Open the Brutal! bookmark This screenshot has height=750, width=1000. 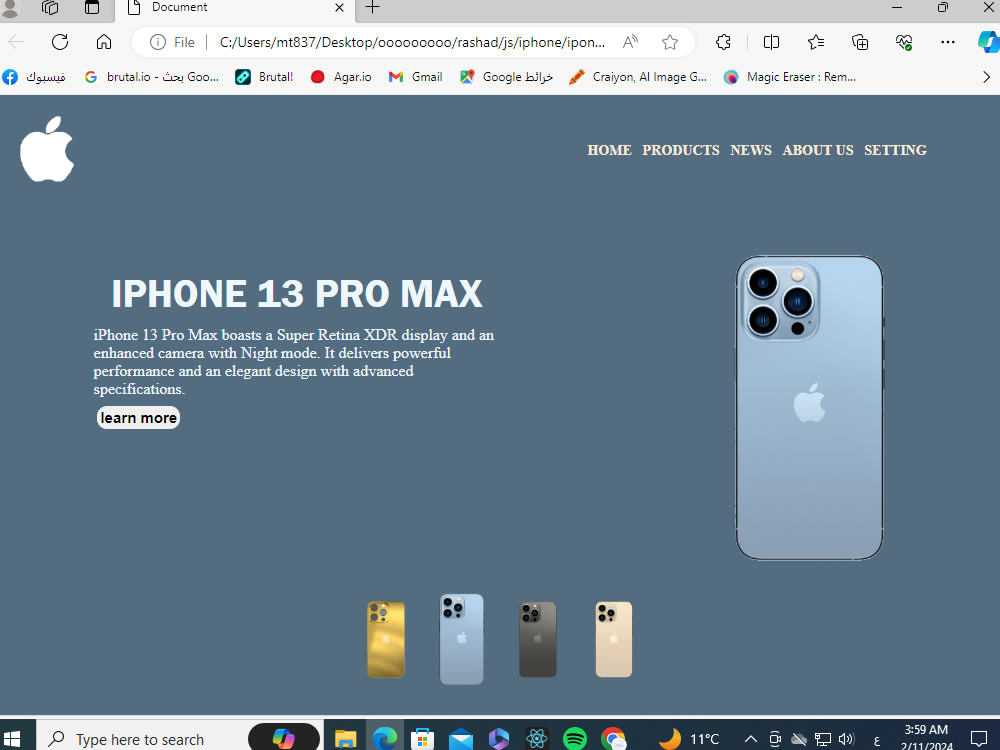[264, 77]
